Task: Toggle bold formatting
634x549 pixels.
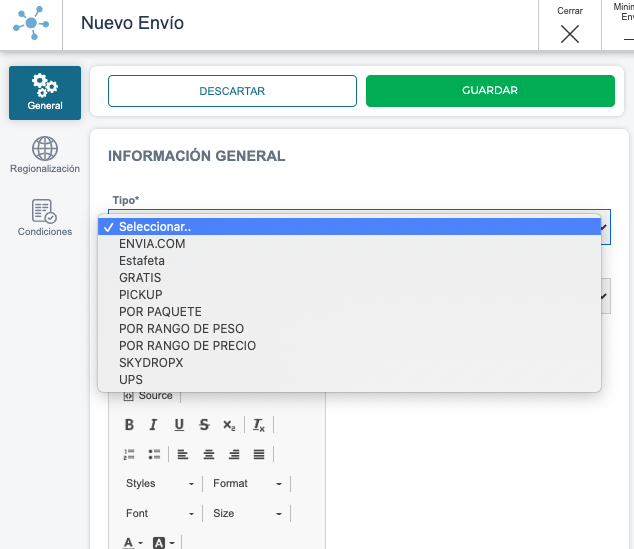Action: coord(129,425)
